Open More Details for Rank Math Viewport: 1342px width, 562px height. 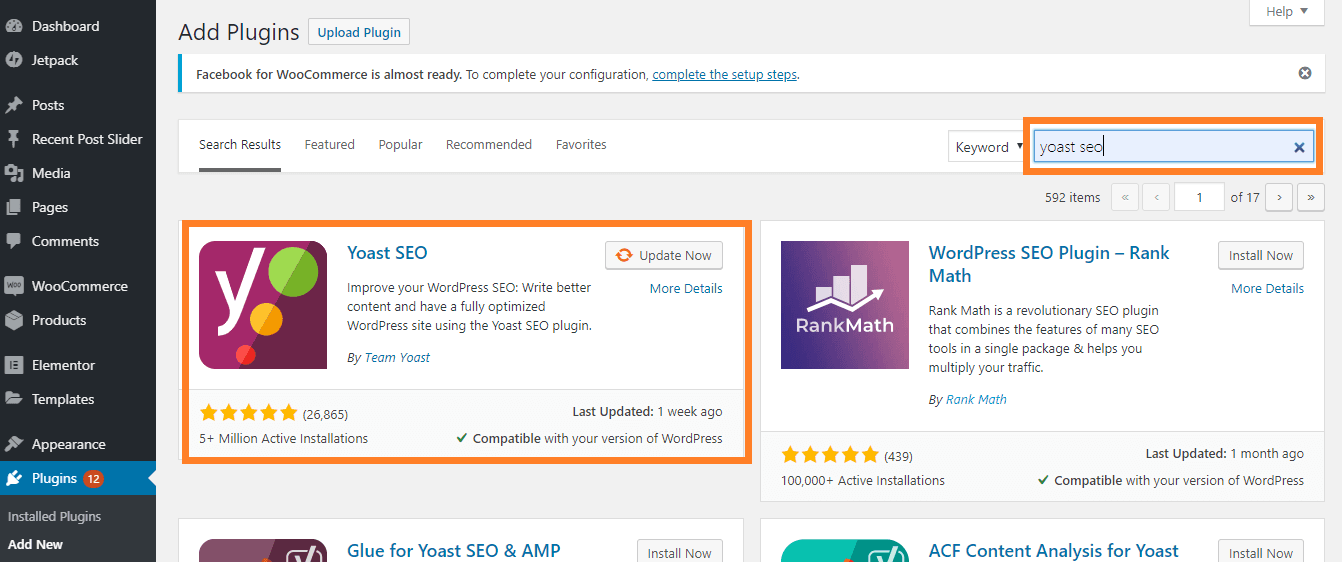(x=1268, y=288)
